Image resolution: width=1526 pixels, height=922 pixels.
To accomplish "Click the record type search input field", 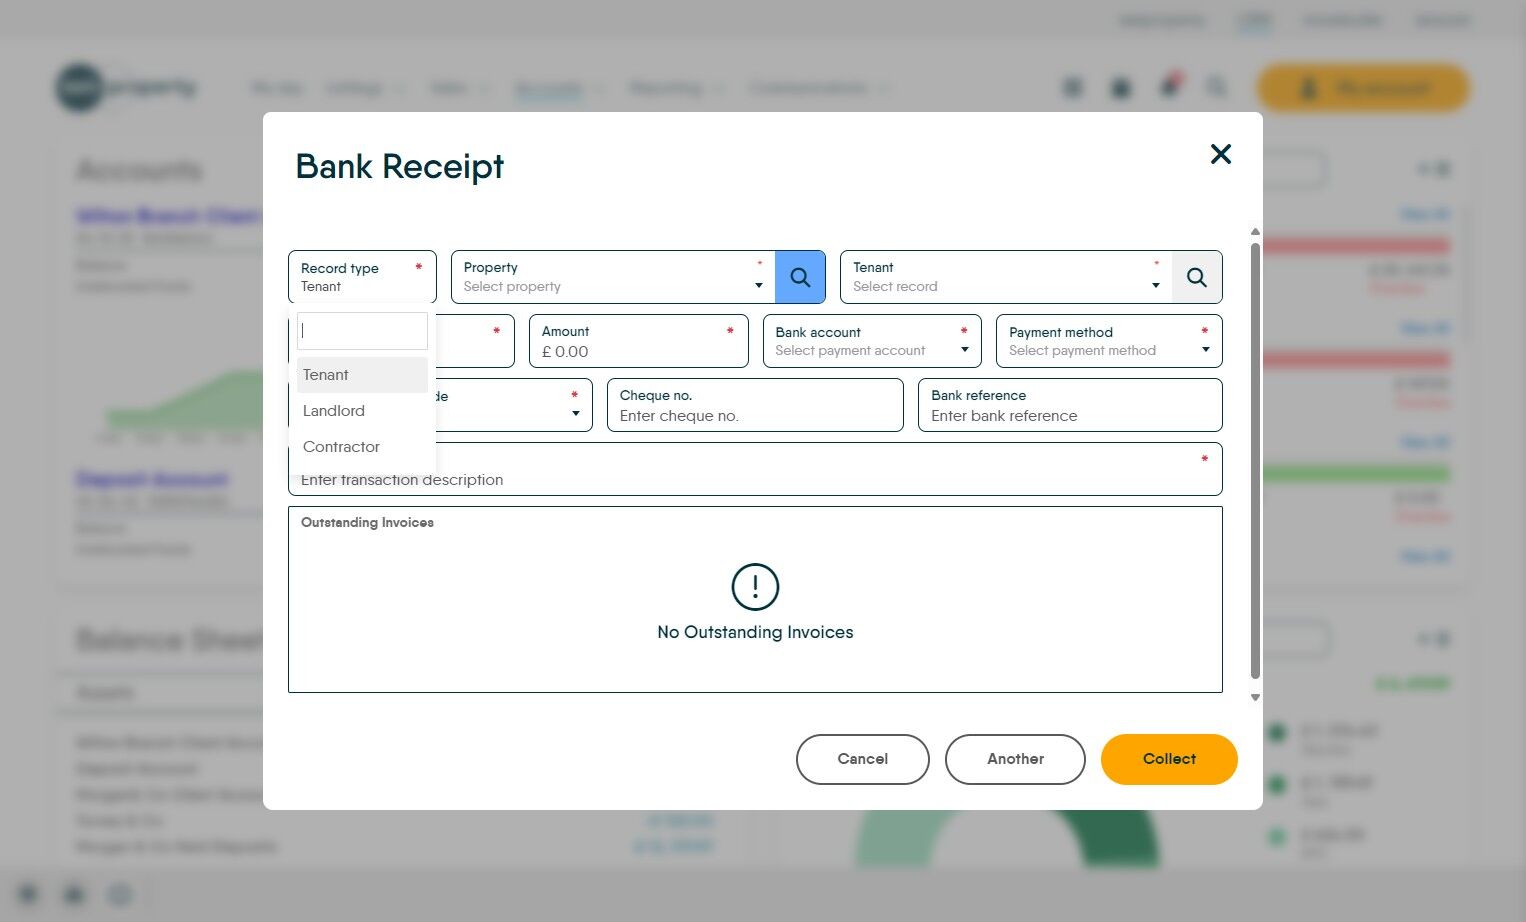I will 362,330.
